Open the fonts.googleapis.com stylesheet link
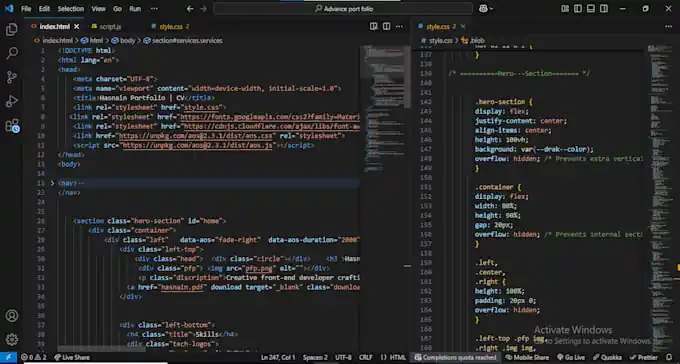The height and width of the screenshot is (364, 680). [270, 117]
